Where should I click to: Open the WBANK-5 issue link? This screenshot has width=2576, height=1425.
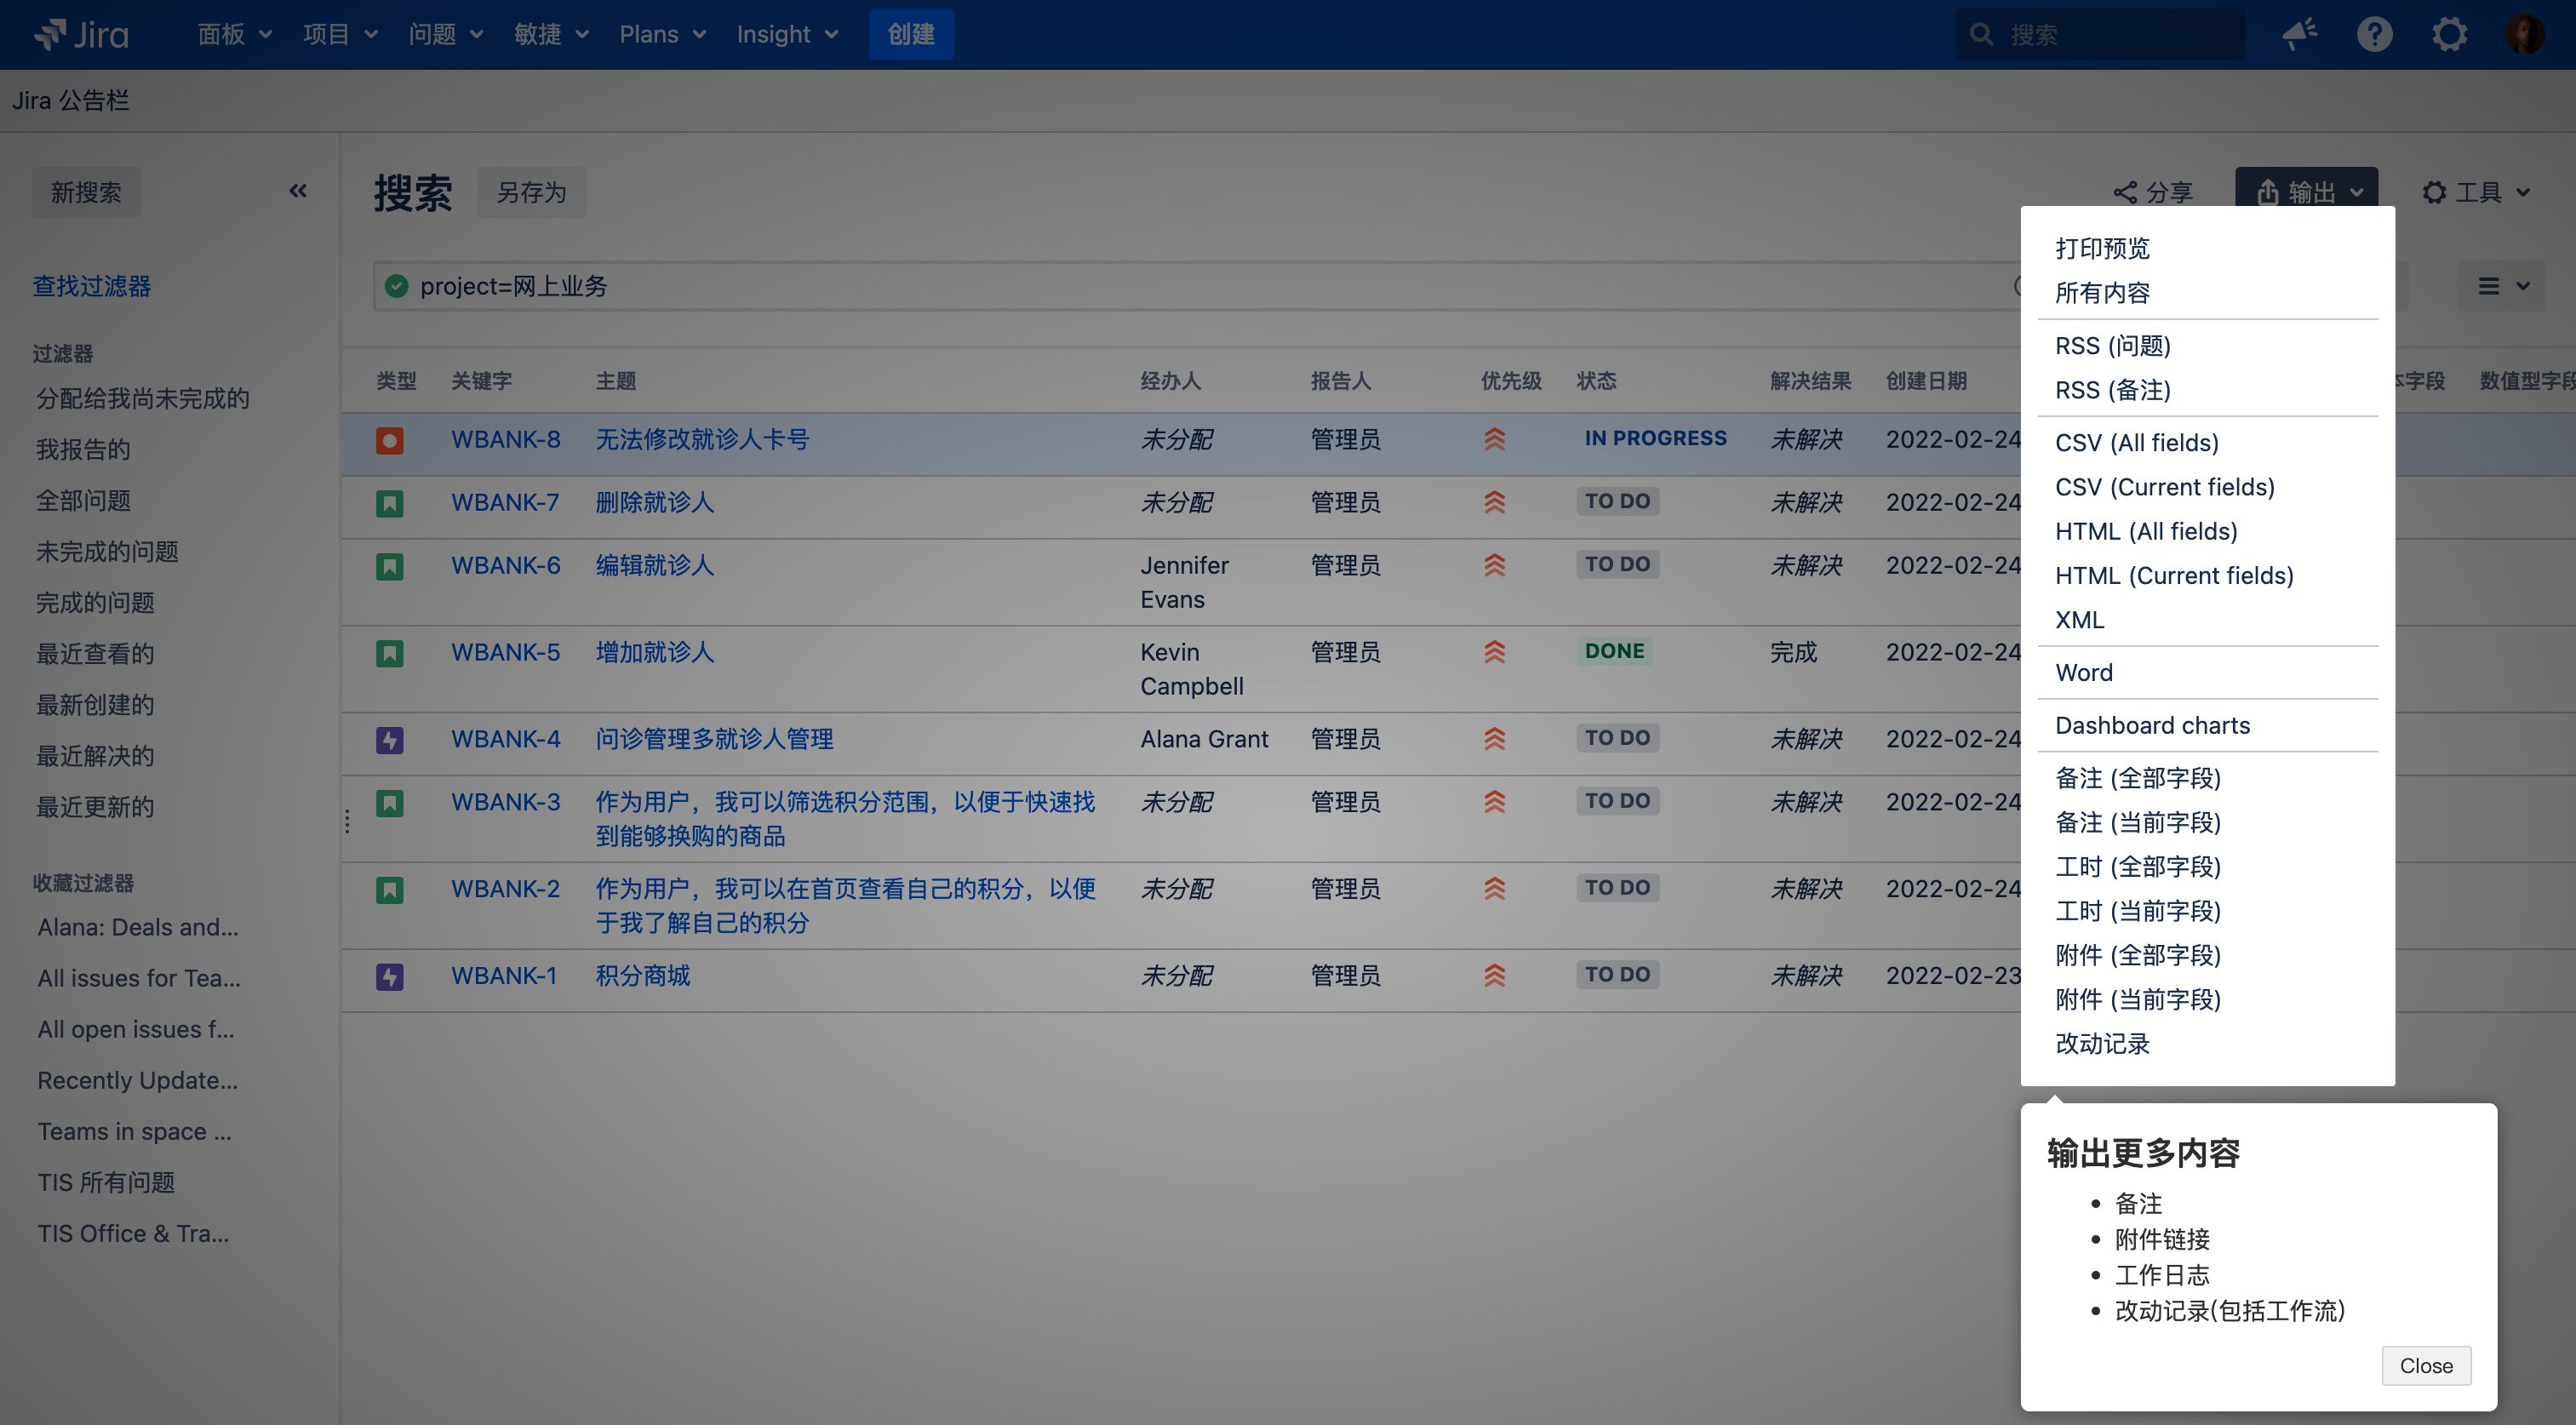click(505, 652)
